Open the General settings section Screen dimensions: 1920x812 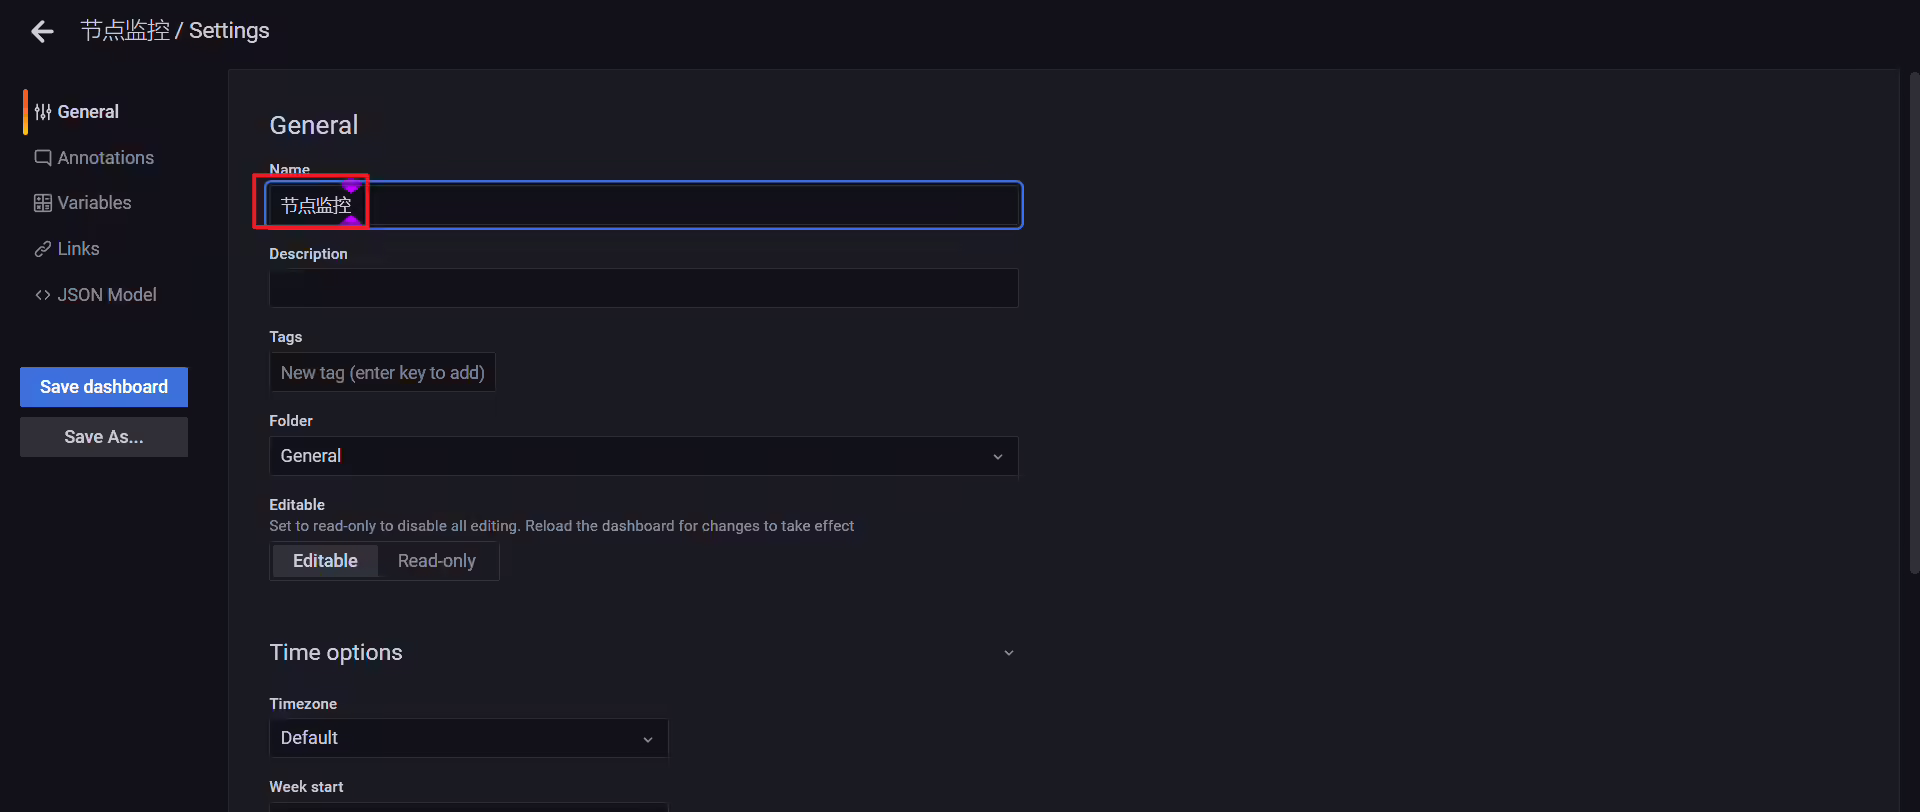(x=88, y=112)
